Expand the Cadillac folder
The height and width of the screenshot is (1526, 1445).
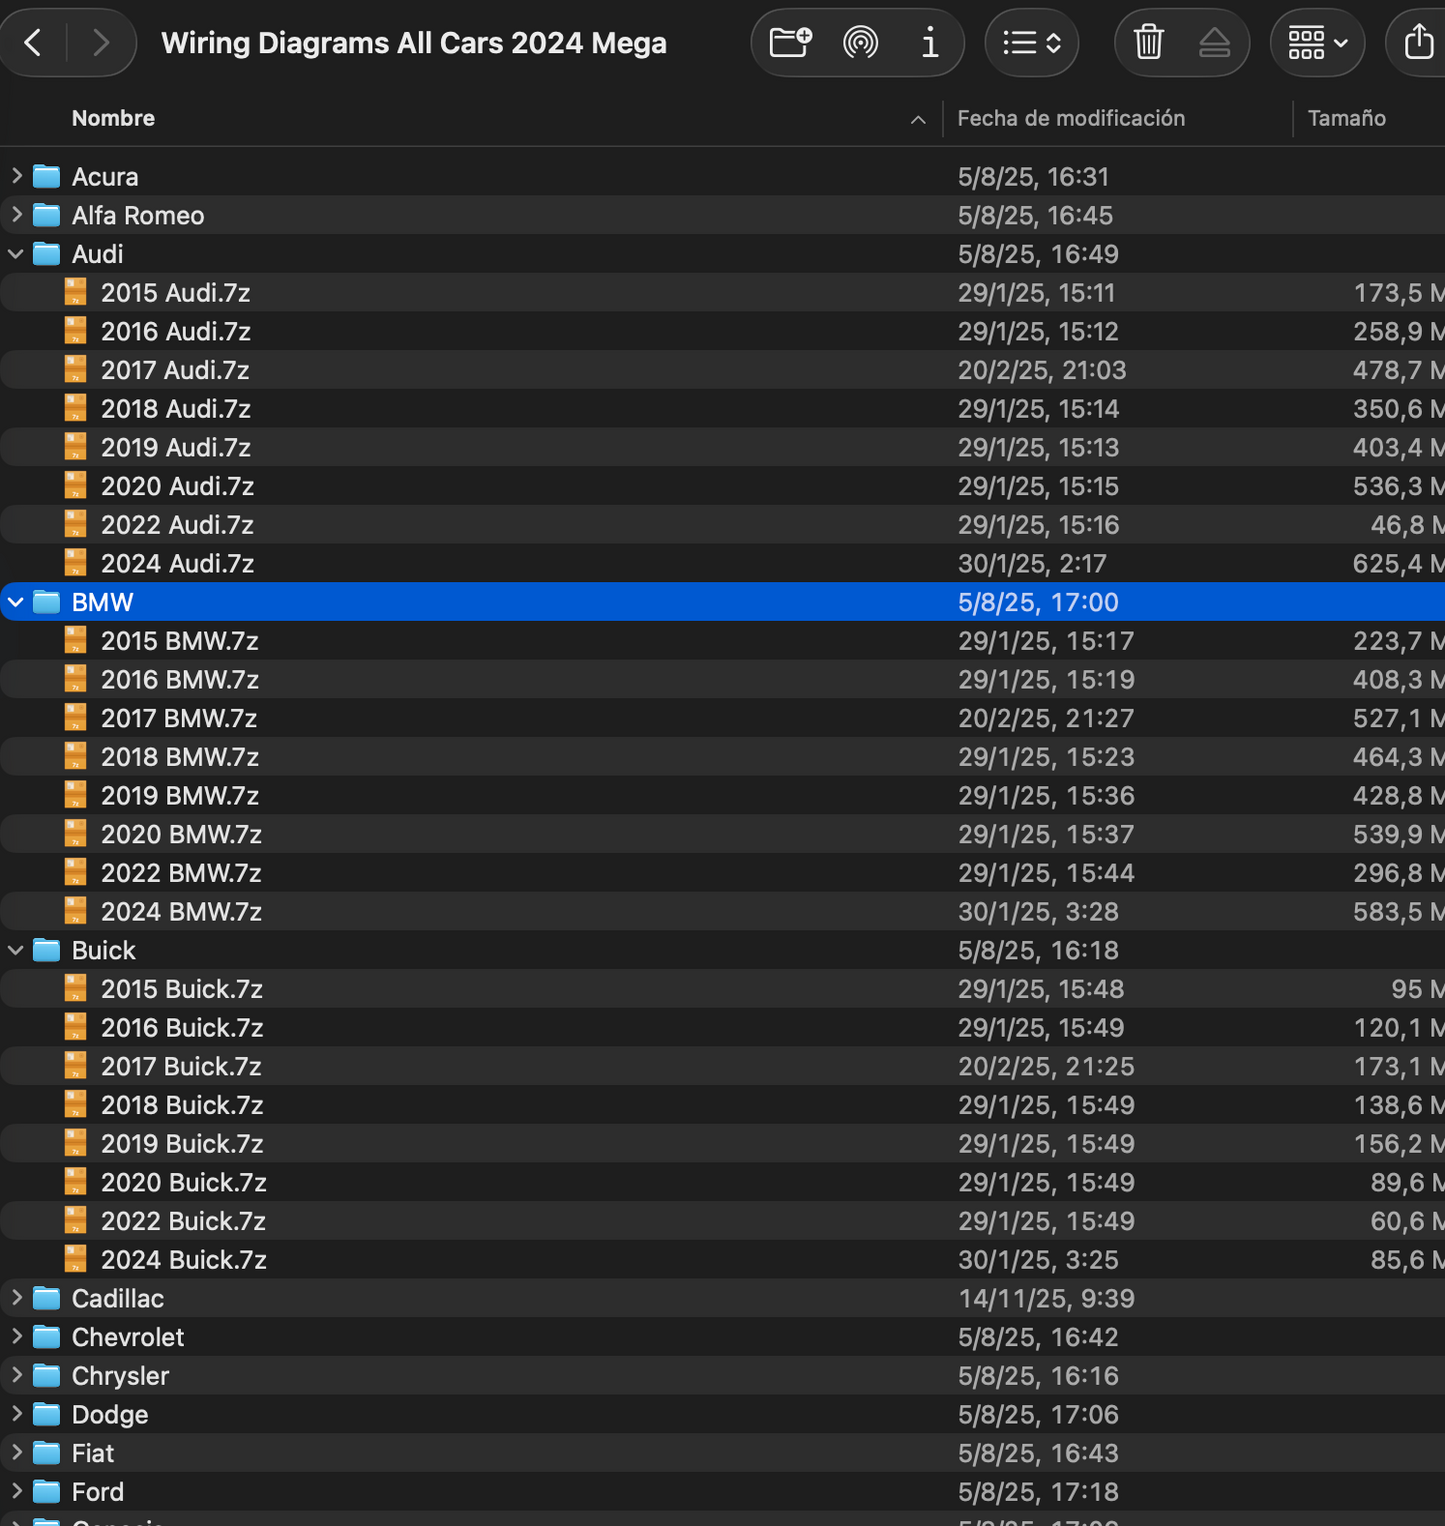(16, 1298)
